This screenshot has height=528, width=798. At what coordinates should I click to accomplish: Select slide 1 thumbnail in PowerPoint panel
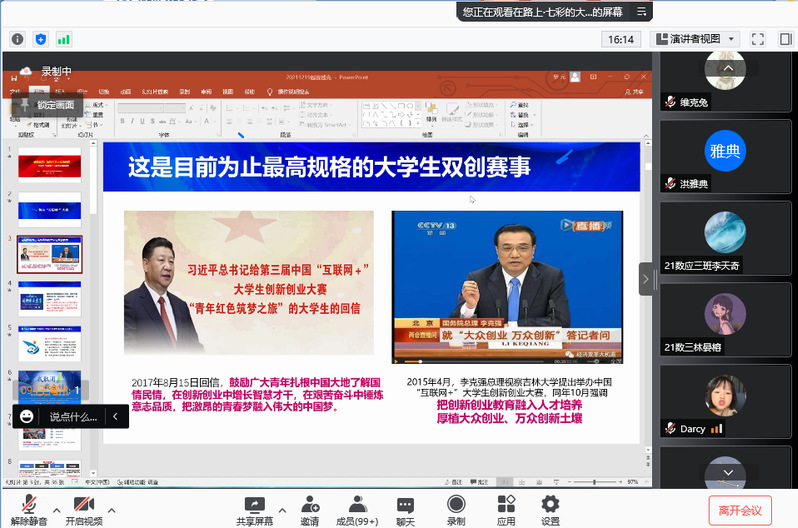(49, 165)
